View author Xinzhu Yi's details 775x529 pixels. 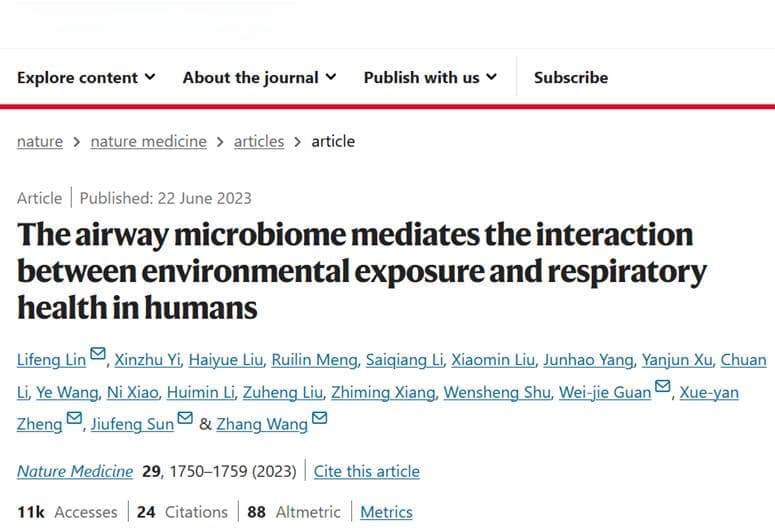click(147, 360)
